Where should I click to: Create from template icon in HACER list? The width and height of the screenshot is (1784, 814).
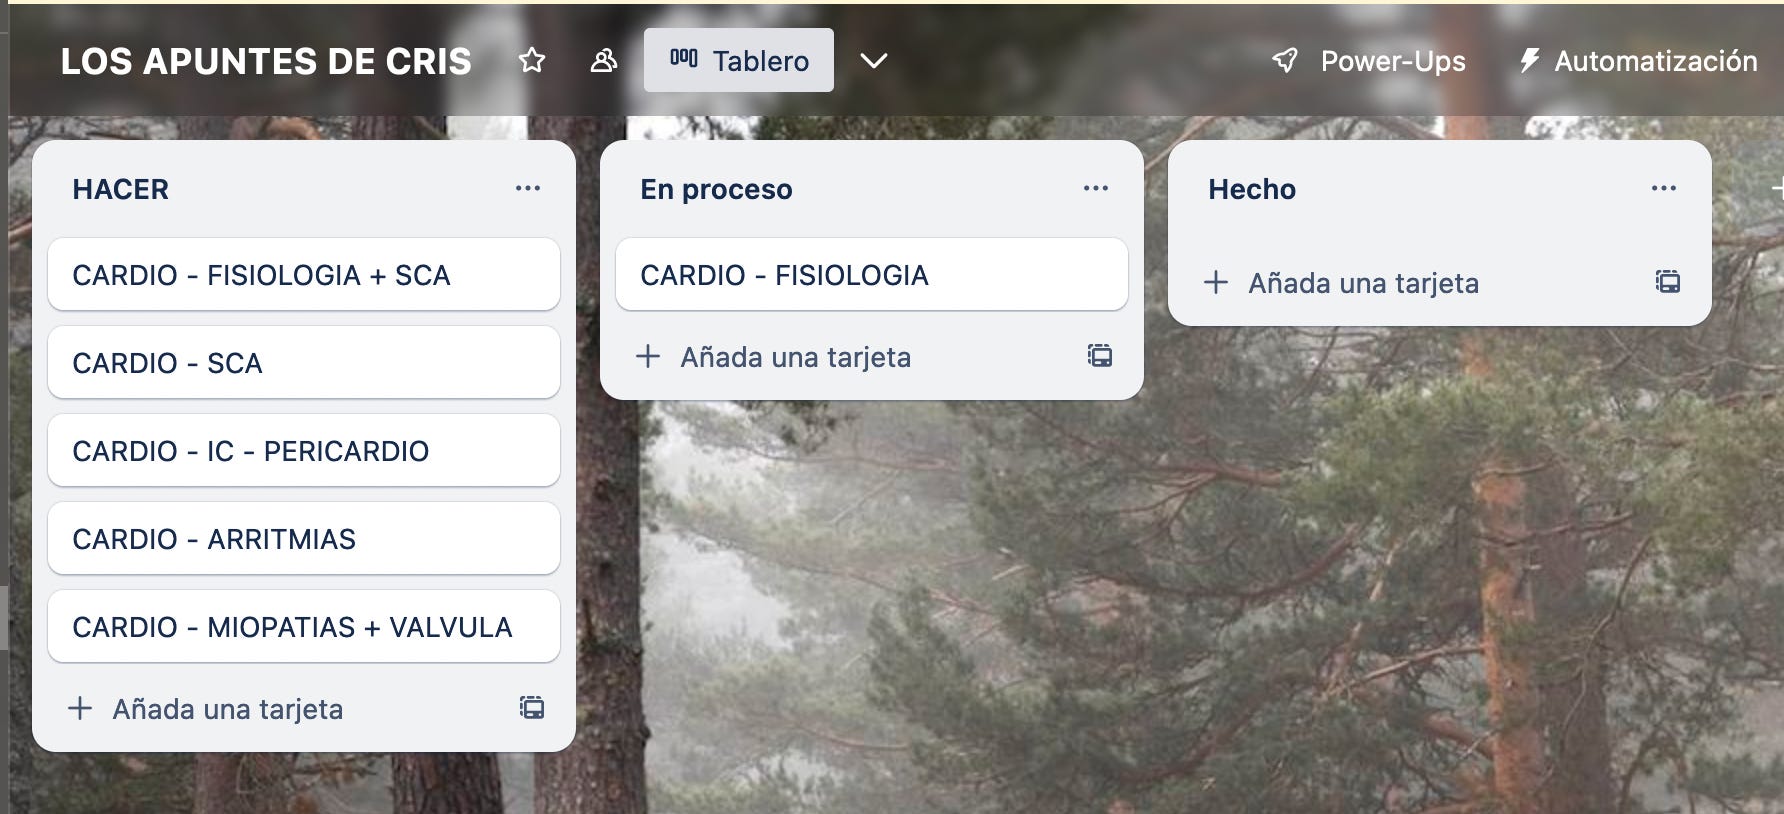(532, 708)
